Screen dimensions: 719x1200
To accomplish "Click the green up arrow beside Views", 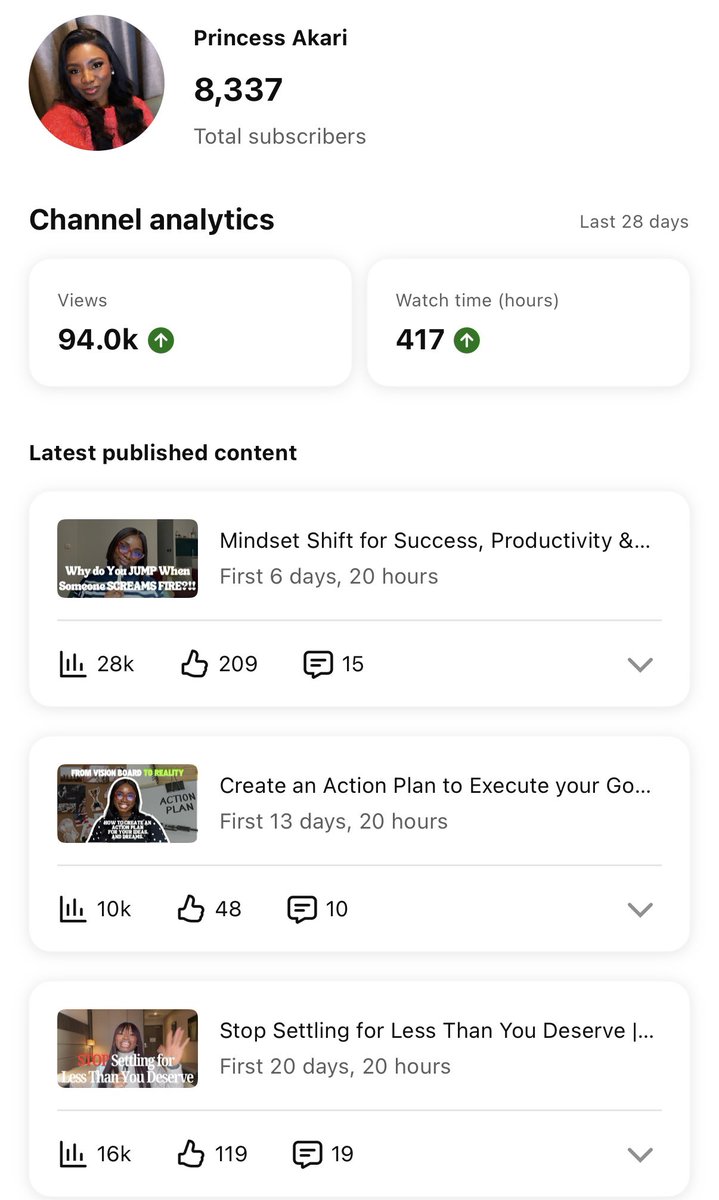I will pyautogui.click(x=161, y=340).
